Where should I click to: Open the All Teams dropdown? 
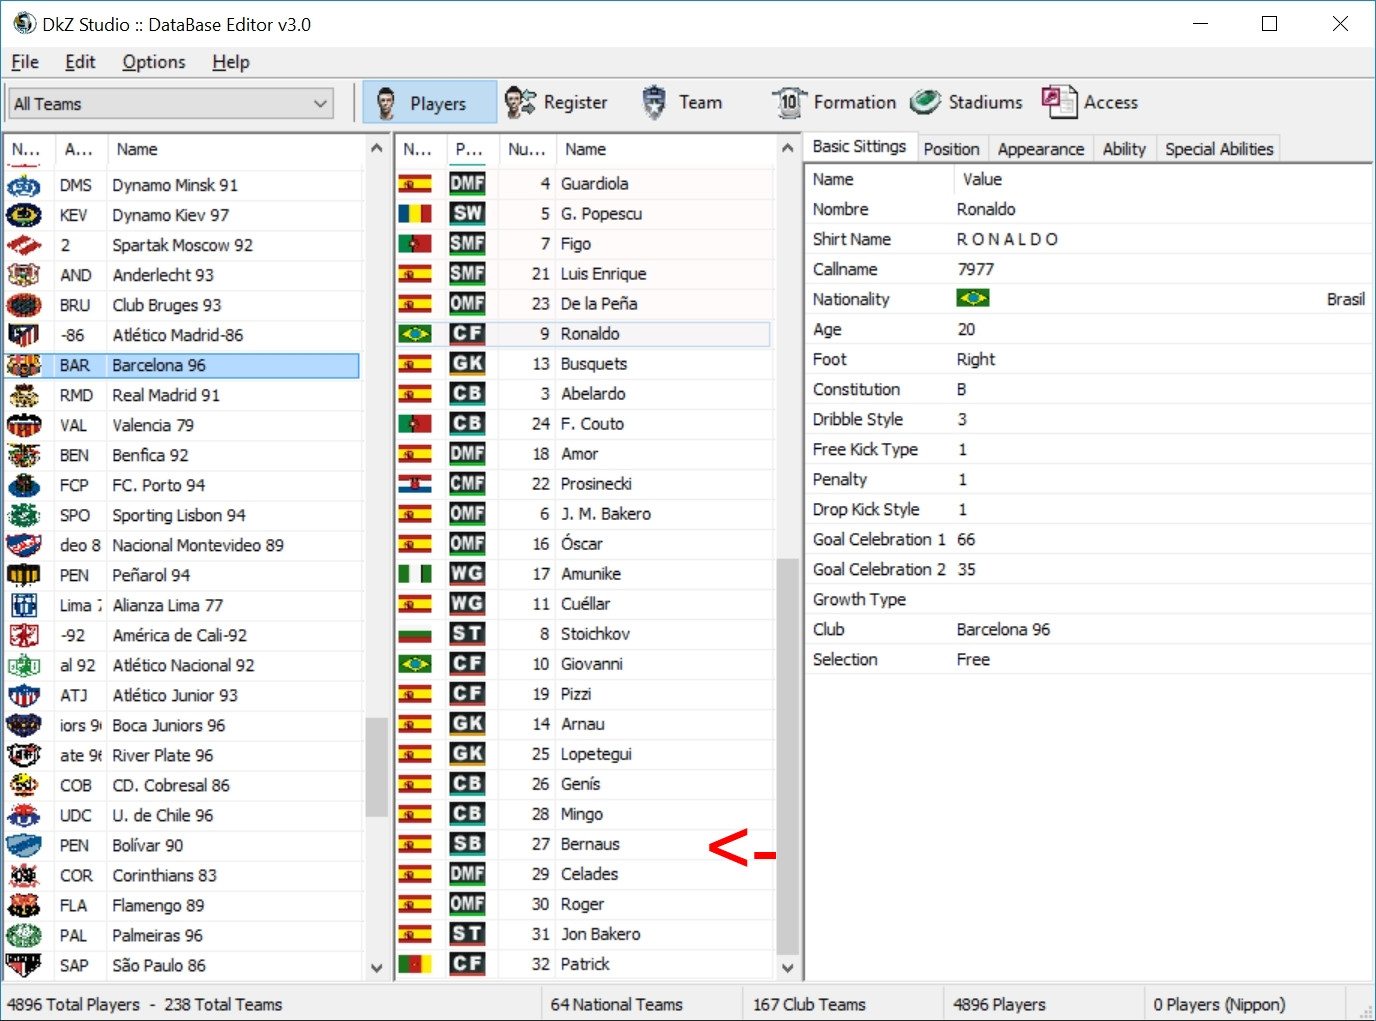tap(171, 103)
